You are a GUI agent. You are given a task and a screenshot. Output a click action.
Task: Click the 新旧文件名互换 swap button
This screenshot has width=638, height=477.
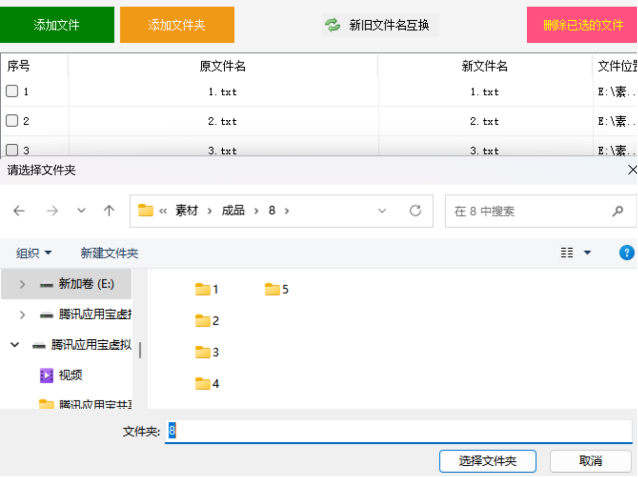tap(380, 25)
